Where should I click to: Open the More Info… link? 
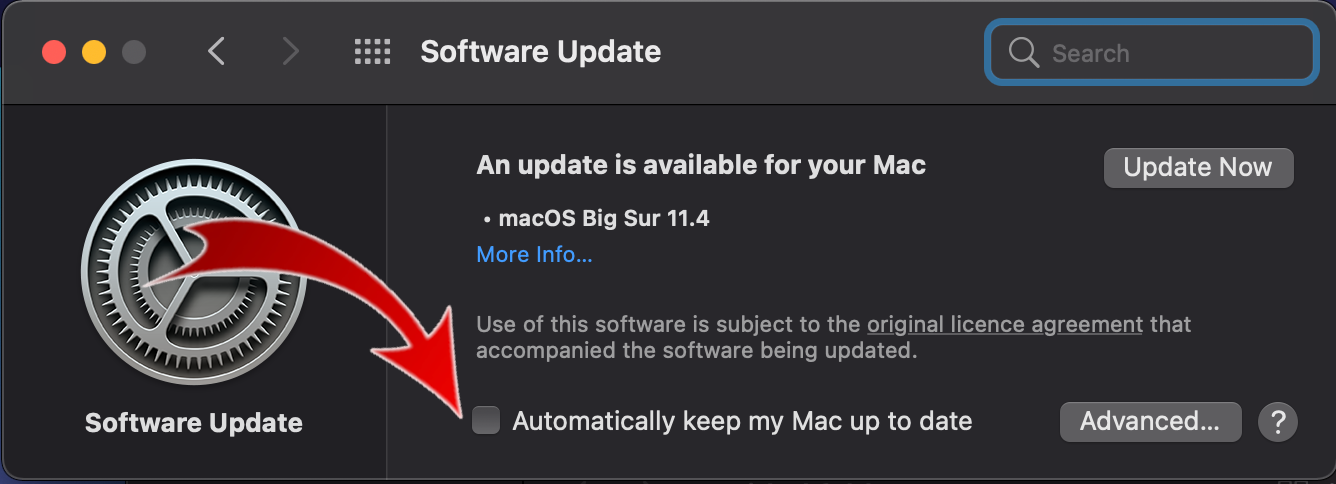tap(534, 255)
